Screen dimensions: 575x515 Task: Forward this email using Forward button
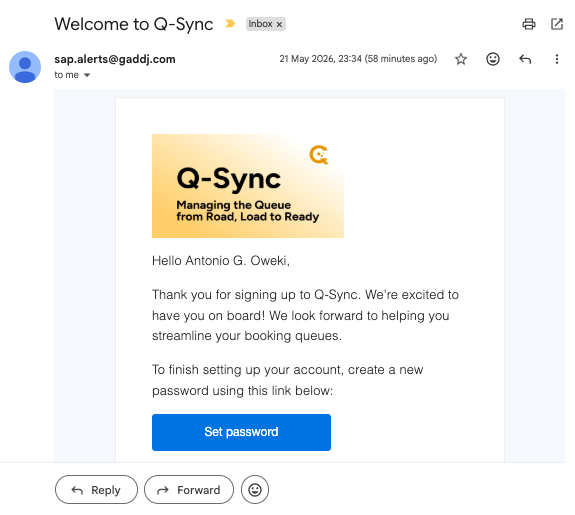189,490
